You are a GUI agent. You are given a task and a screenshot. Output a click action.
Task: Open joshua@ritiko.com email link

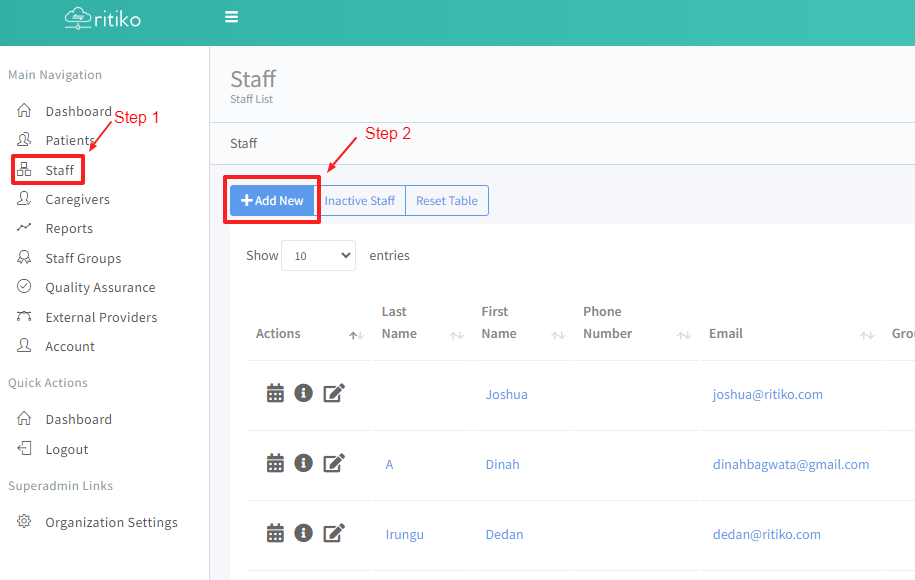coord(767,394)
